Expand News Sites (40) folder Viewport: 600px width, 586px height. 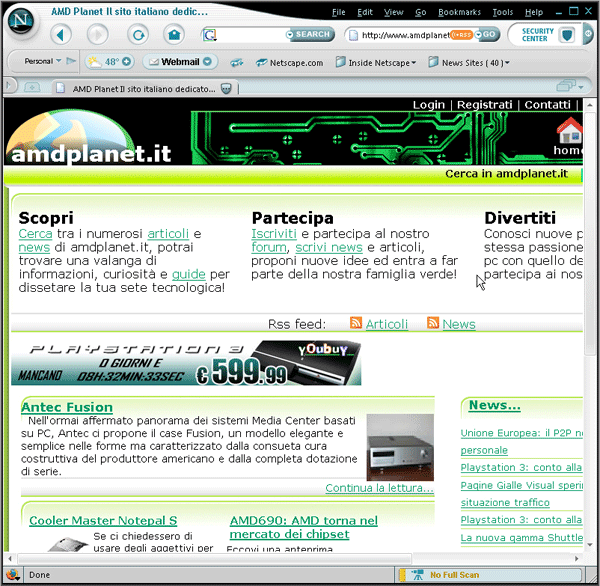[x=469, y=62]
